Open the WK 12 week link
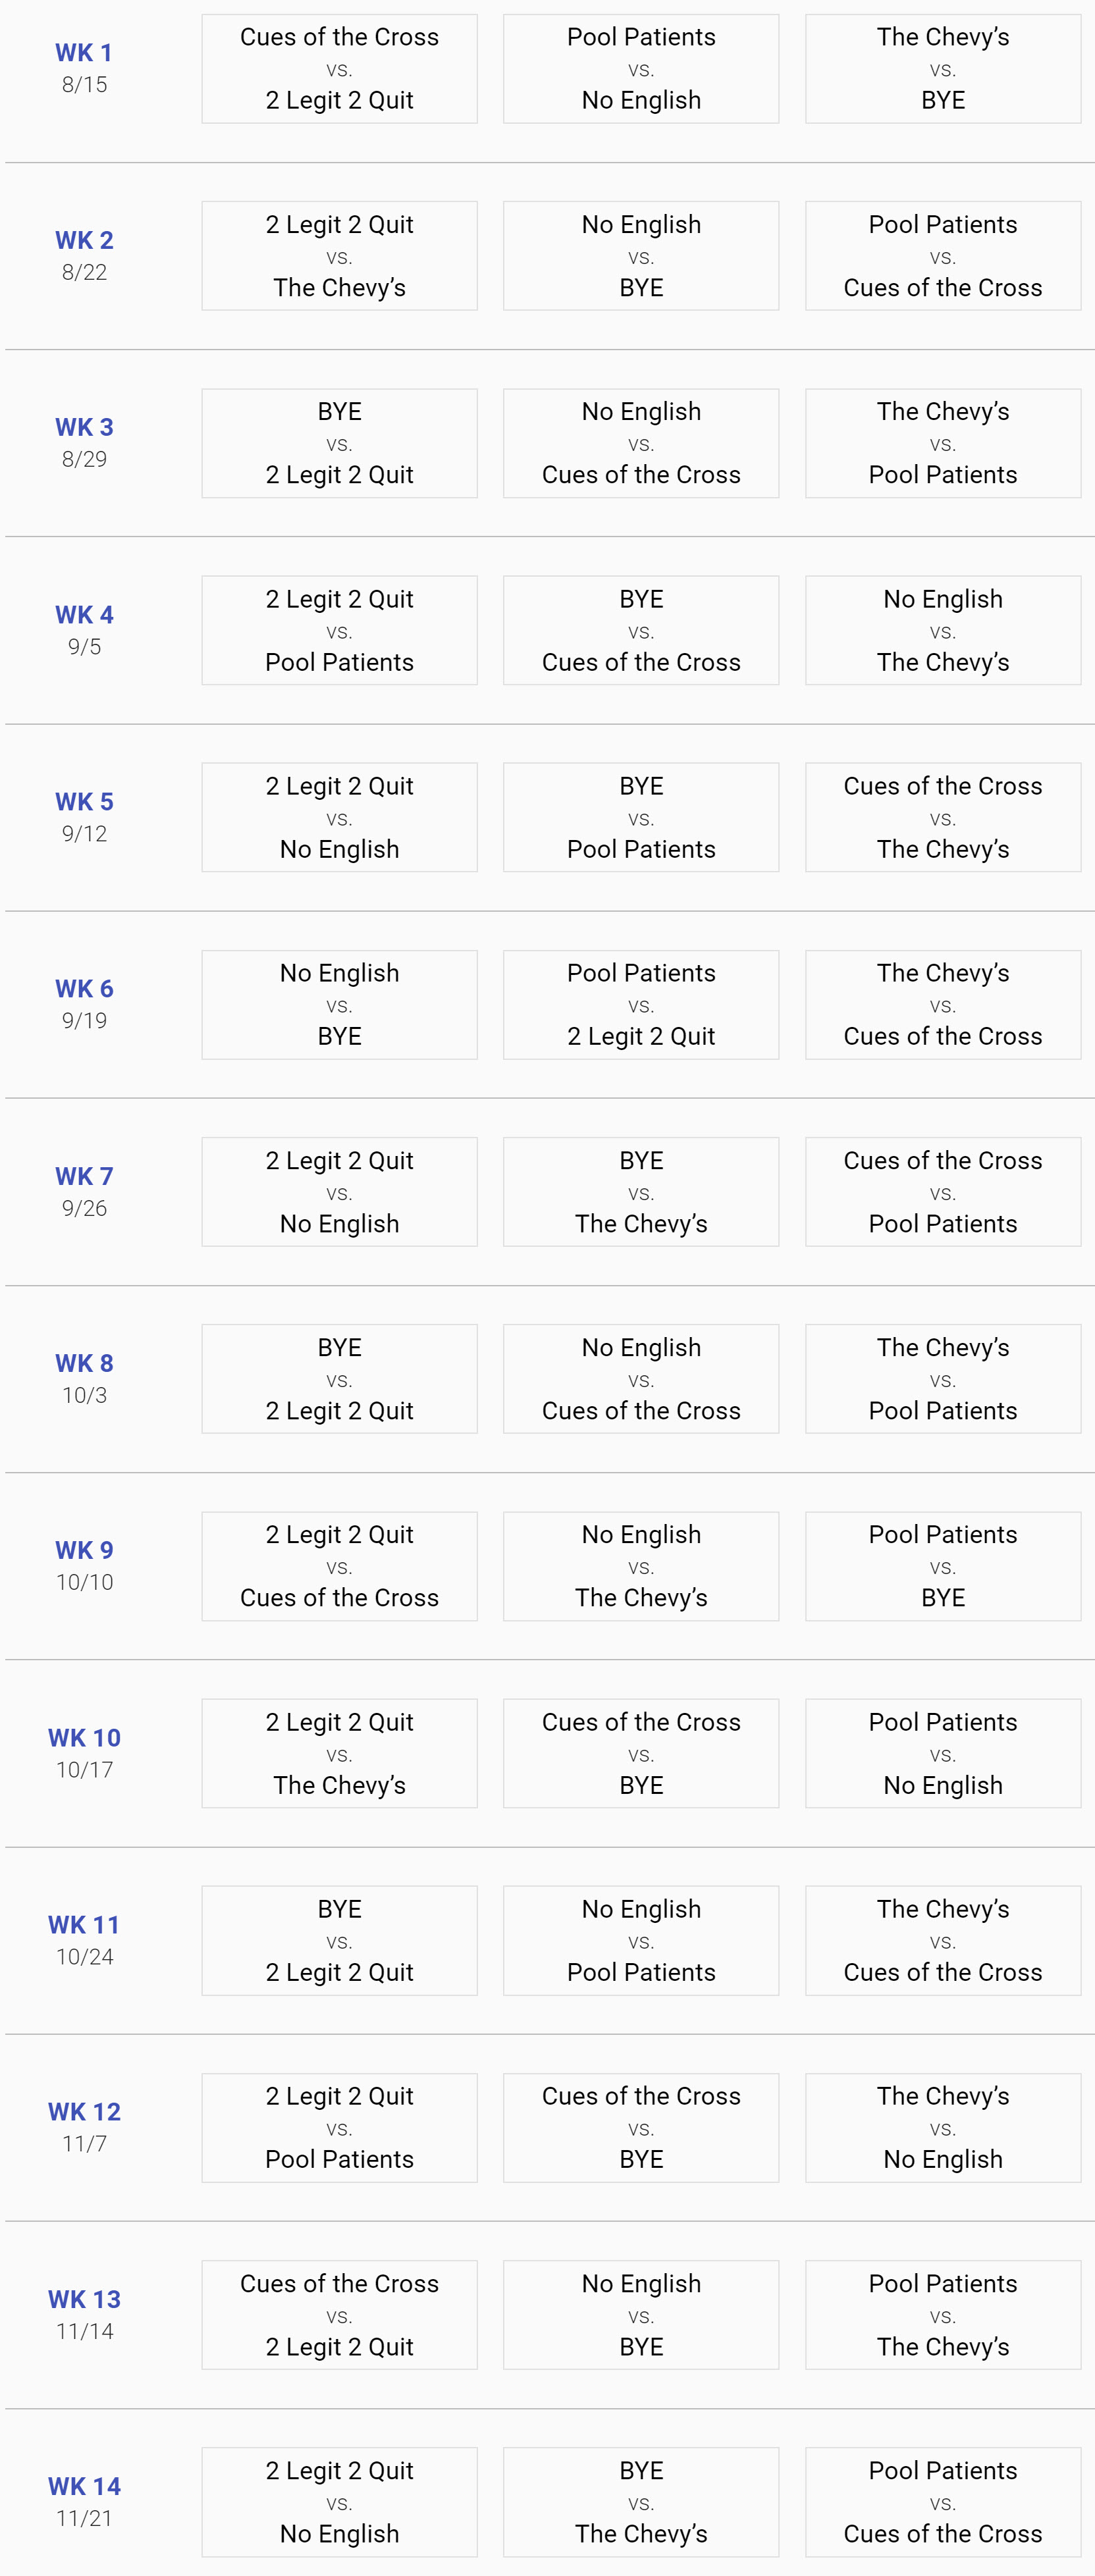This screenshot has width=1095, height=2576. 84,2112
